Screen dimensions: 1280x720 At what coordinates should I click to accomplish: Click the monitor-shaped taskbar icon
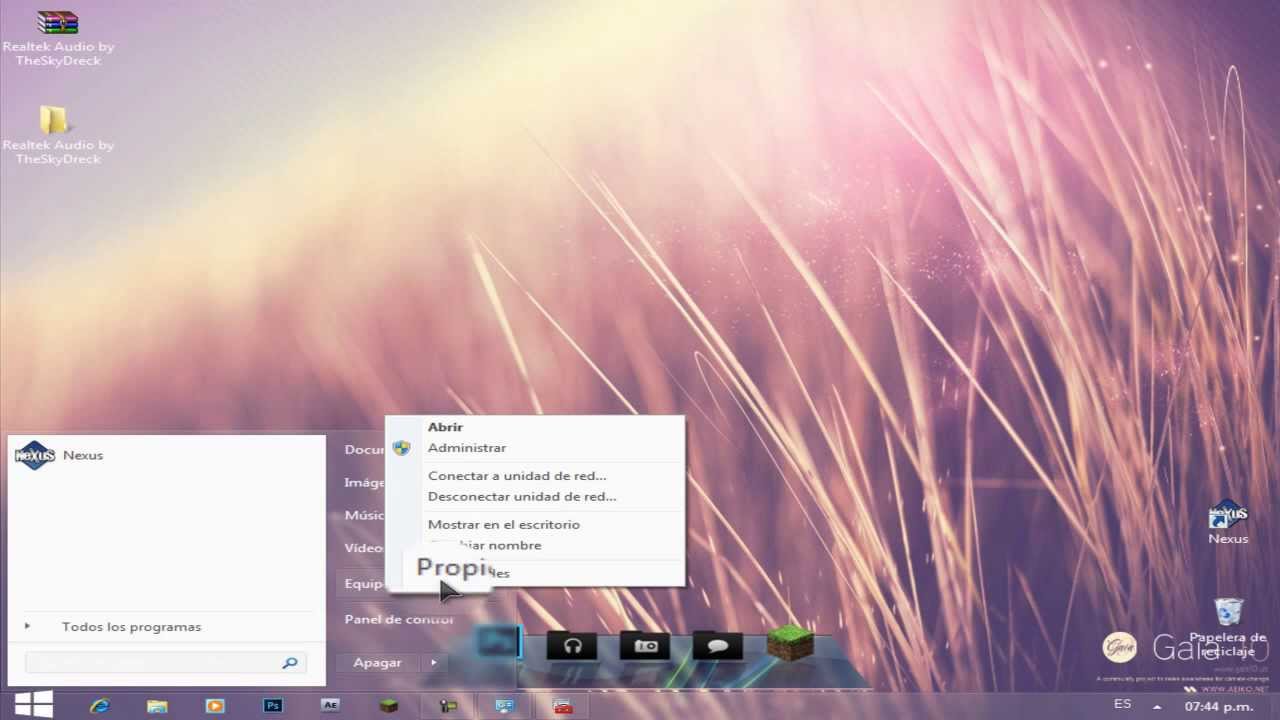click(504, 706)
